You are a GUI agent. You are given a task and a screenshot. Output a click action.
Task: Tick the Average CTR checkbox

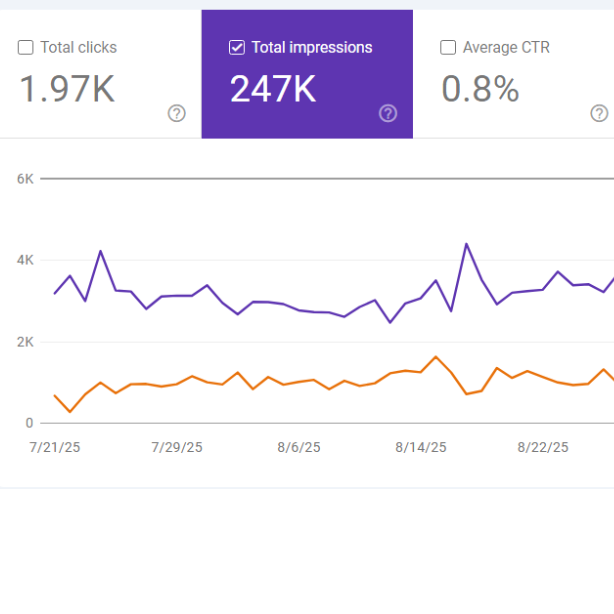(x=448, y=47)
